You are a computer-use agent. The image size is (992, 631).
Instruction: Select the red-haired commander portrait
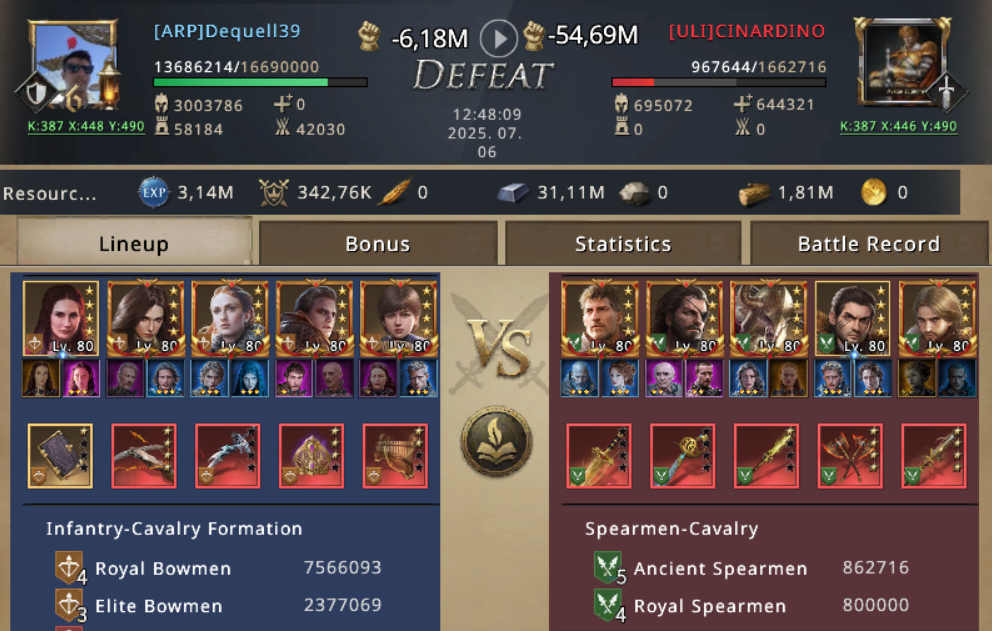(x=61, y=318)
